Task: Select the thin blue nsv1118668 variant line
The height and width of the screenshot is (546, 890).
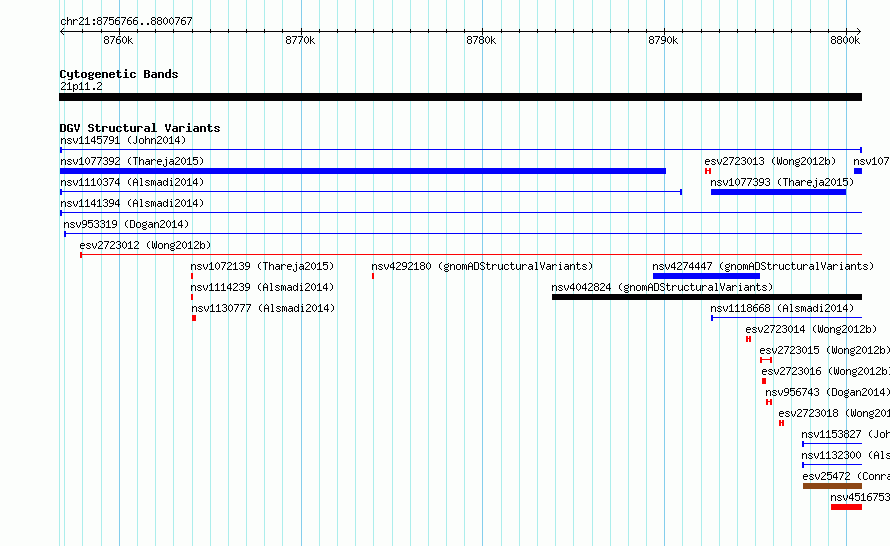Action: click(787, 318)
